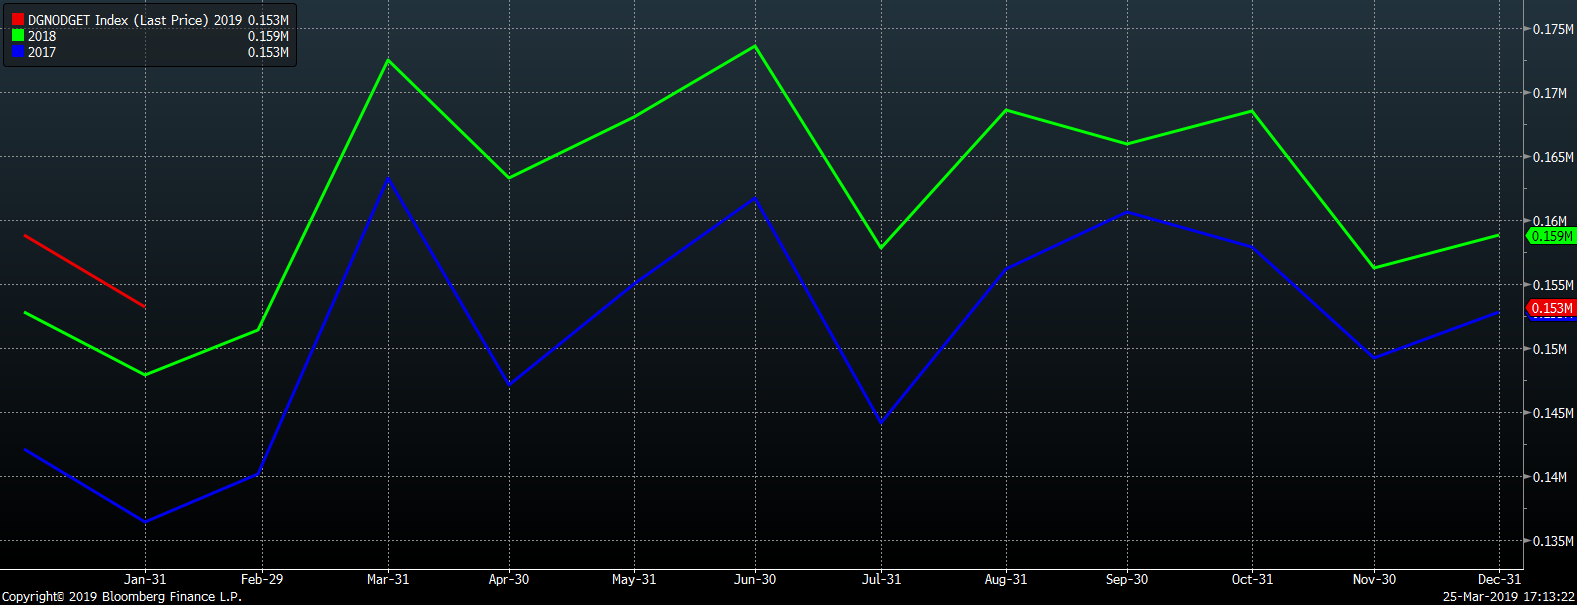Click the Jun-30 date on x-axis
The image size is (1577, 605).
pyautogui.click(x=755, y=579)
